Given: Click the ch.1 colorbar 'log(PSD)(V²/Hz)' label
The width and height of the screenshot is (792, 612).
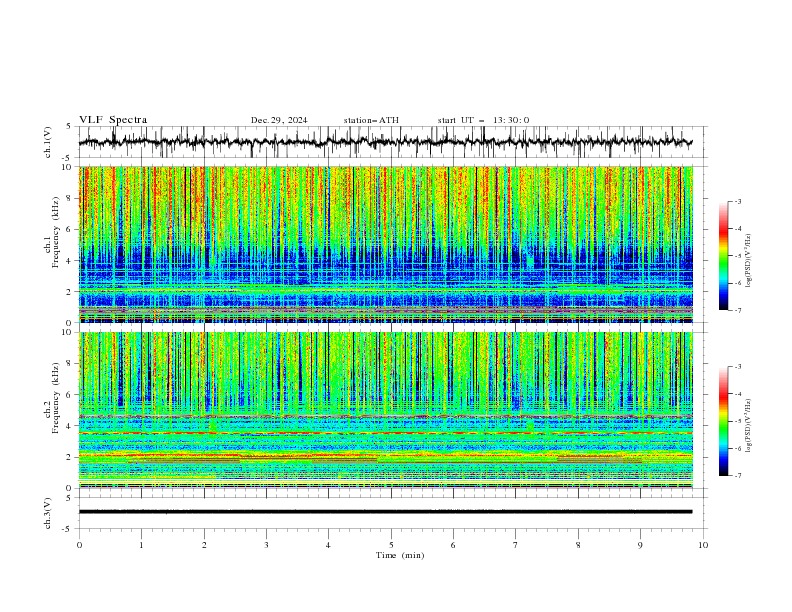Looking at the screenshot, I should 748,261.
